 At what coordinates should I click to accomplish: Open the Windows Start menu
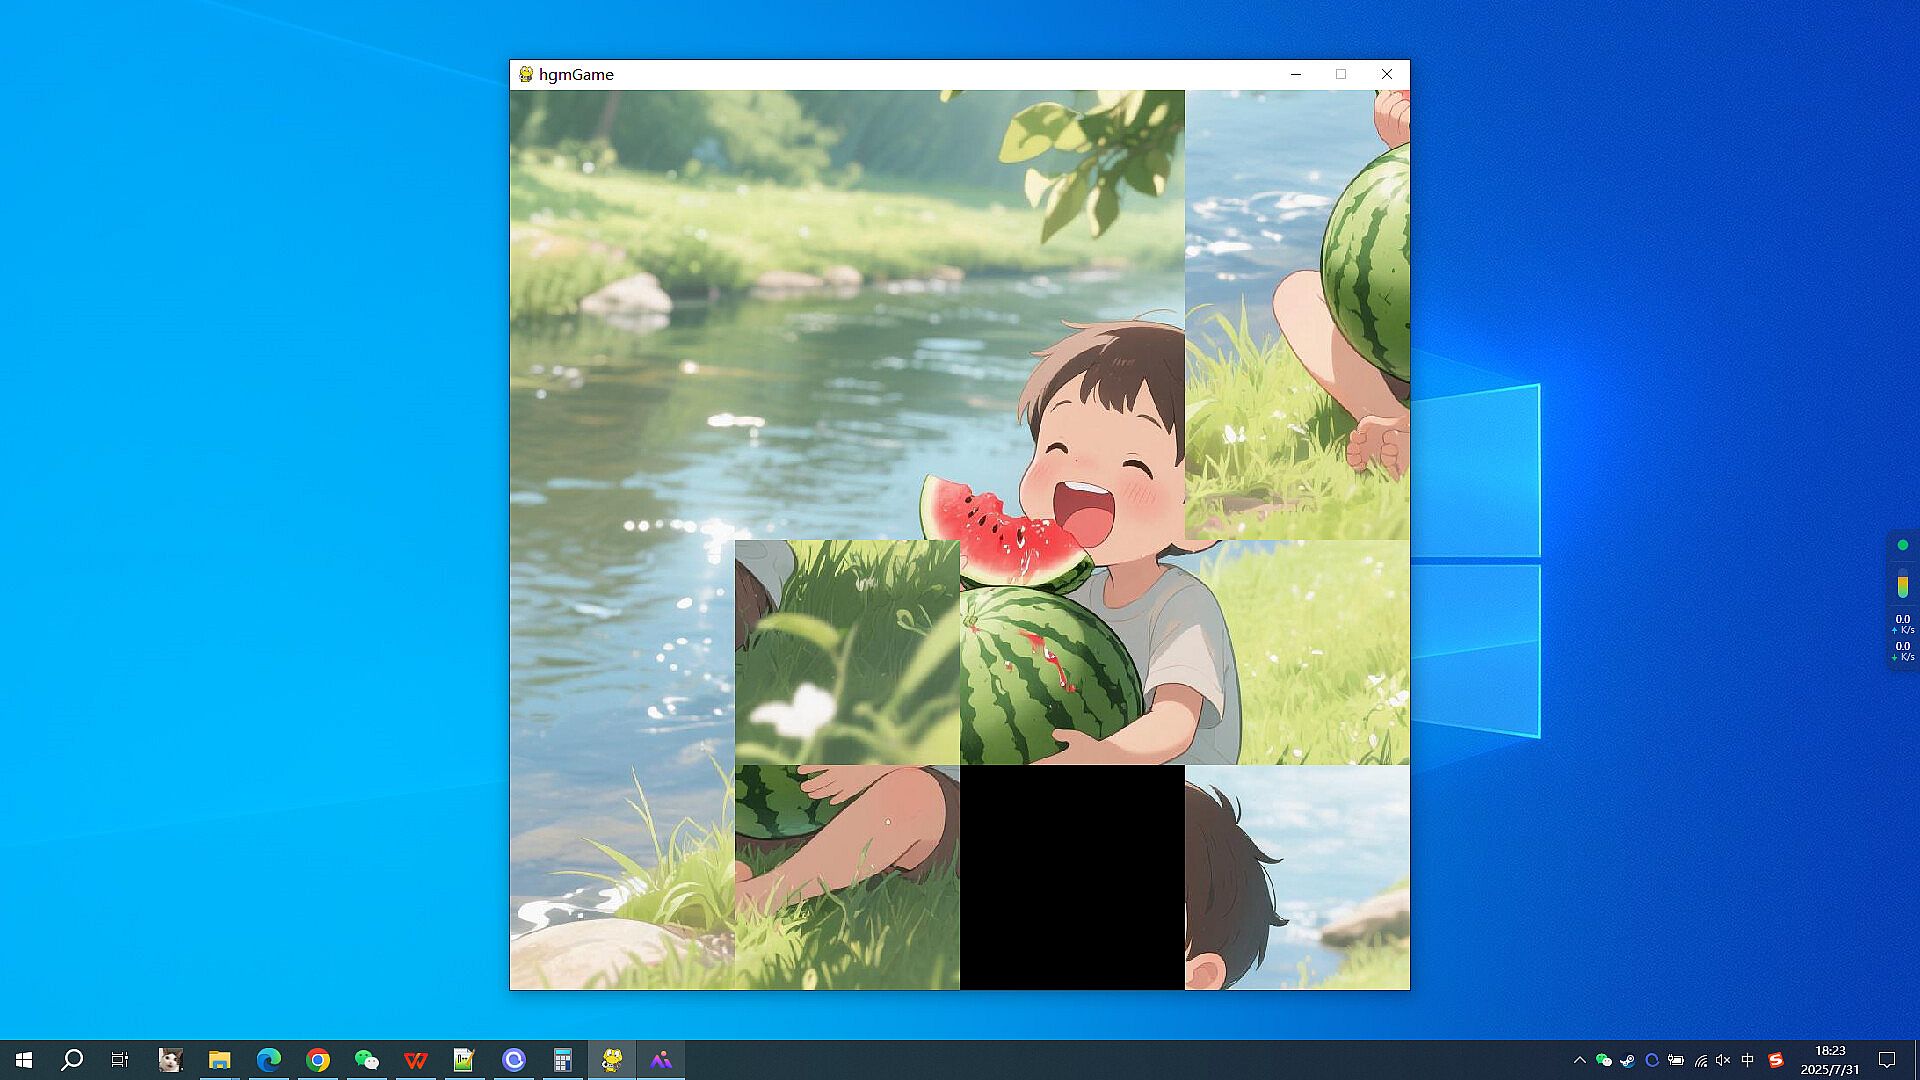pyautogui.click(x=24, y=1060)
